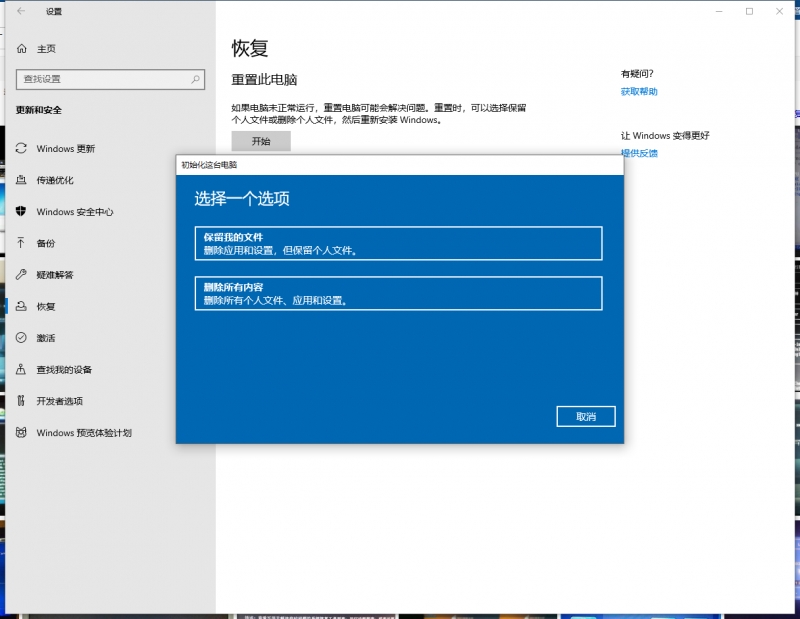
Task: Focus the 查找设置 search field
Action: [x=110, y=79]
